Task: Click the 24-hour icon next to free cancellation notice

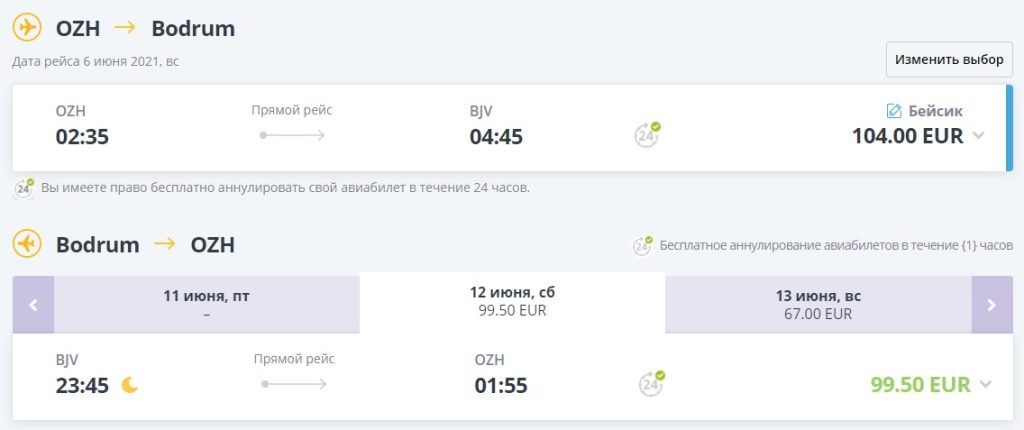Action: pyautogui.click(x=24, y=187)
